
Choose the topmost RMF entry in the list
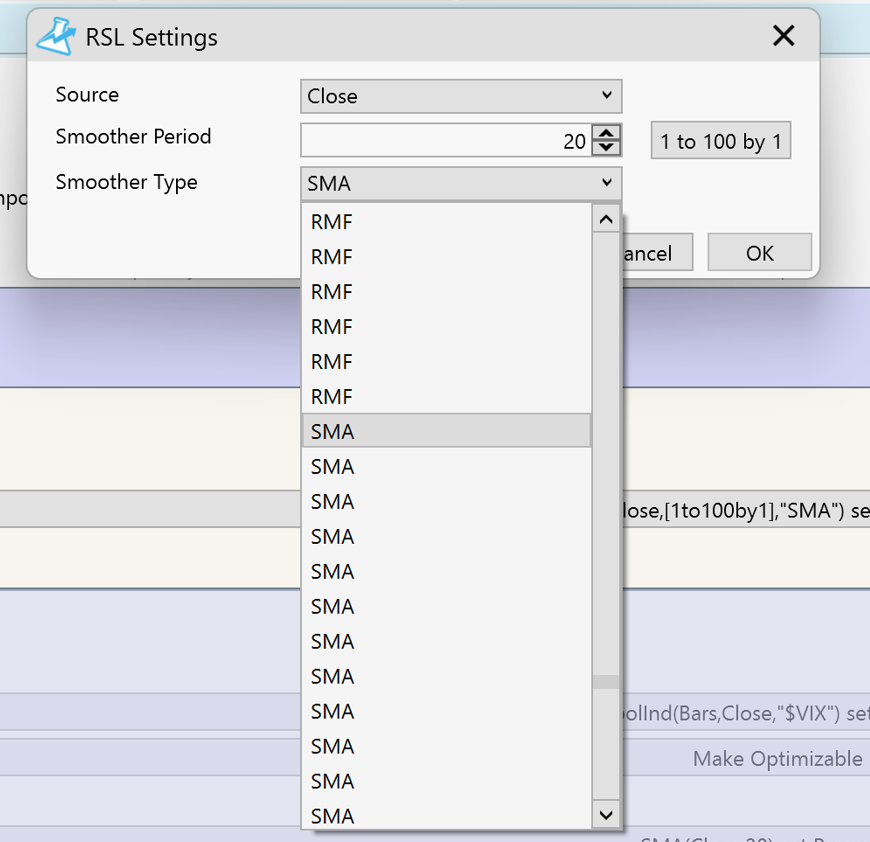[446, 222]
